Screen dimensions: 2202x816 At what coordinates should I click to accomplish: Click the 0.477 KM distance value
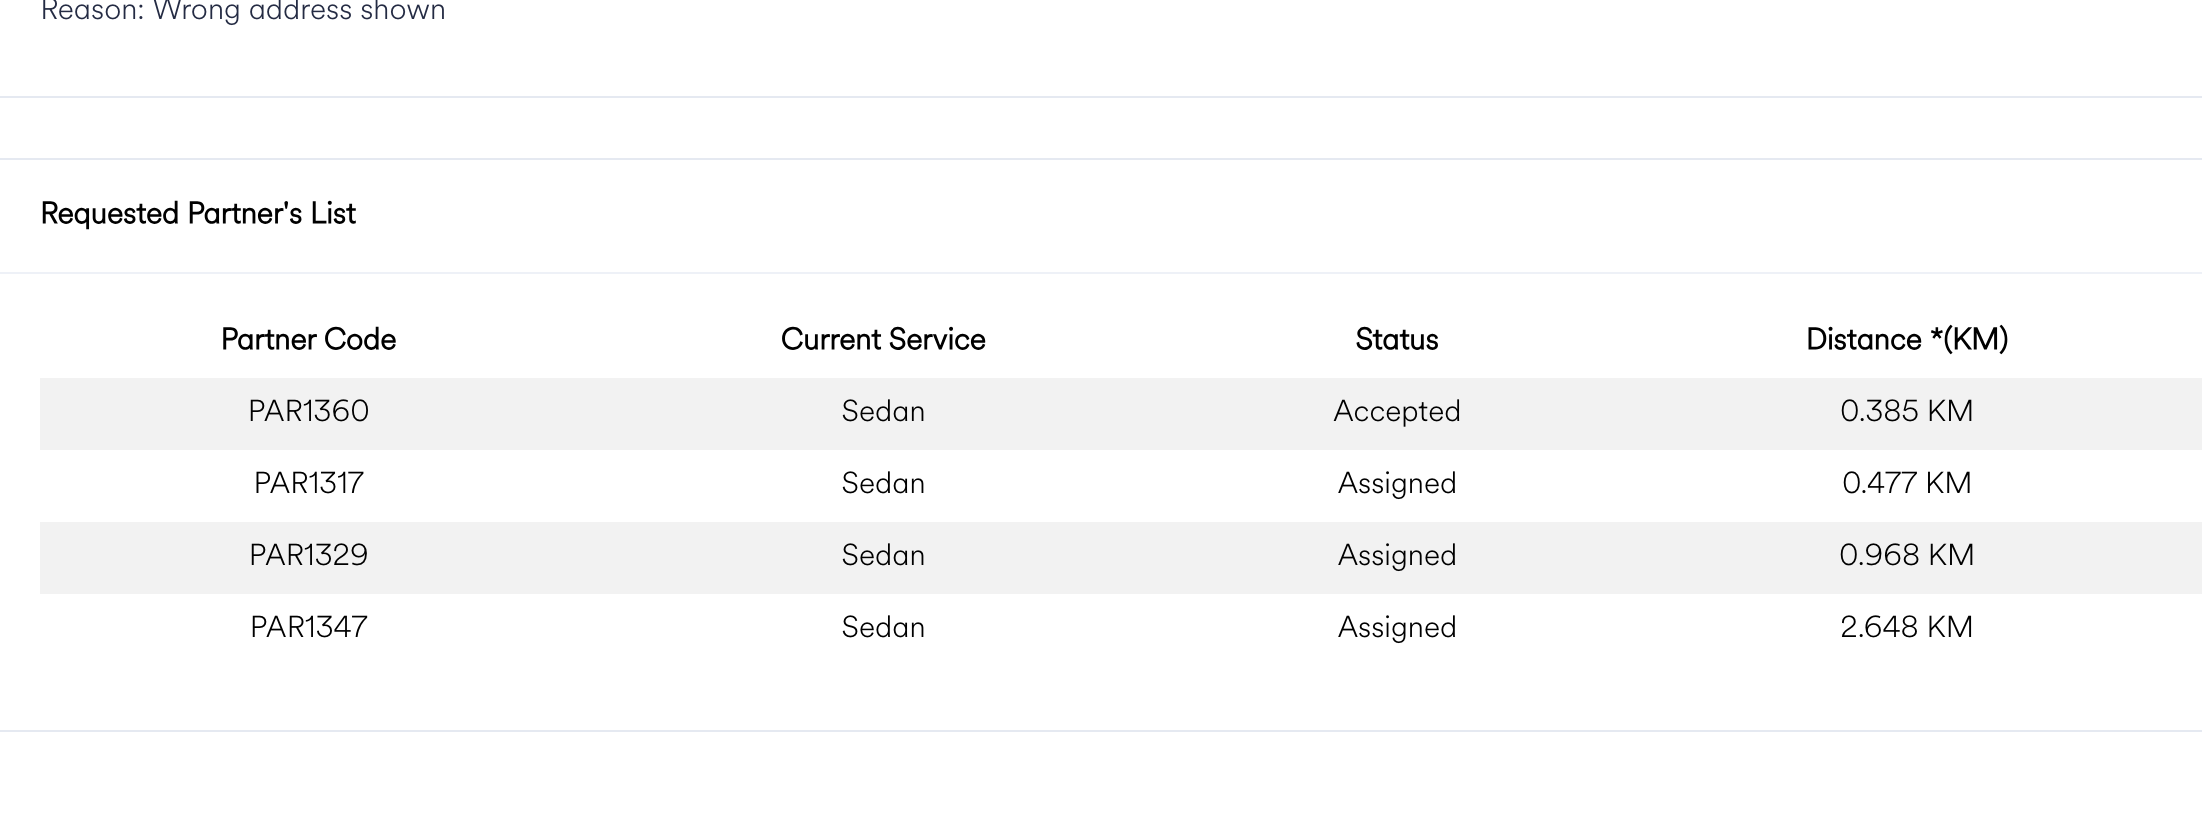1906,484
